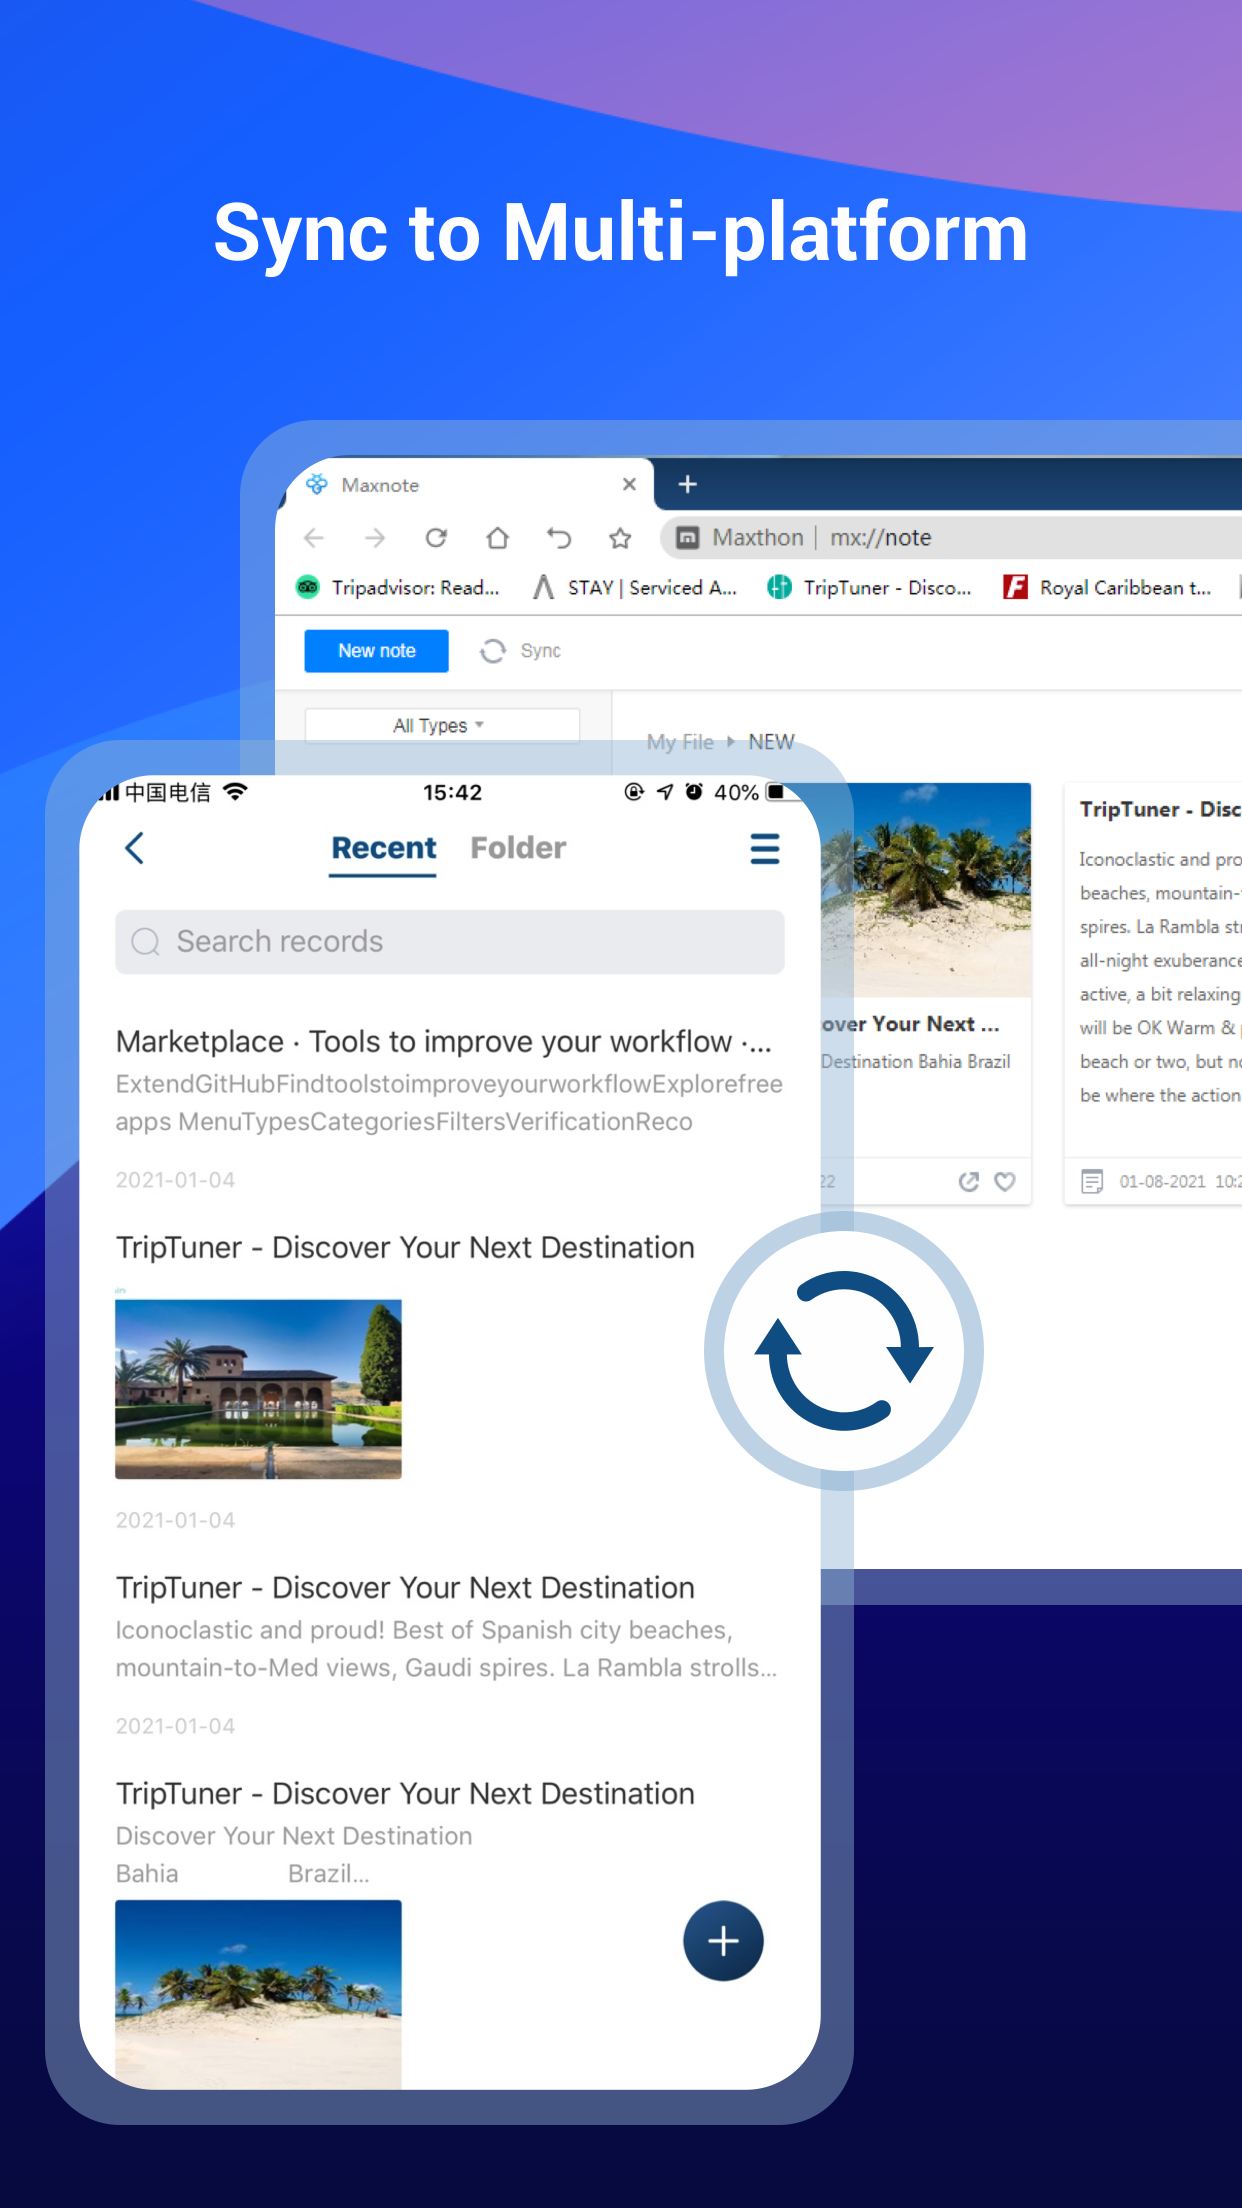Screen dimensions: 1242x2208
Task: Tap the back arrow in mobile app
Action: click(135, 848)
